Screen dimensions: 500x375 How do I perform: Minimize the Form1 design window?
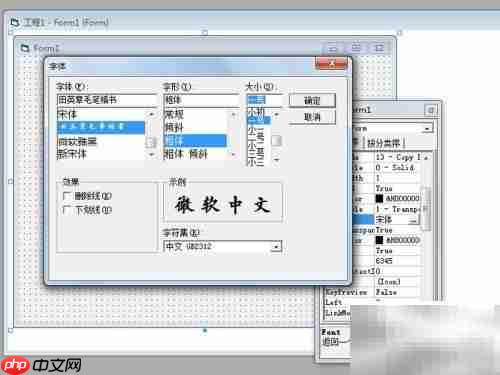332,48
